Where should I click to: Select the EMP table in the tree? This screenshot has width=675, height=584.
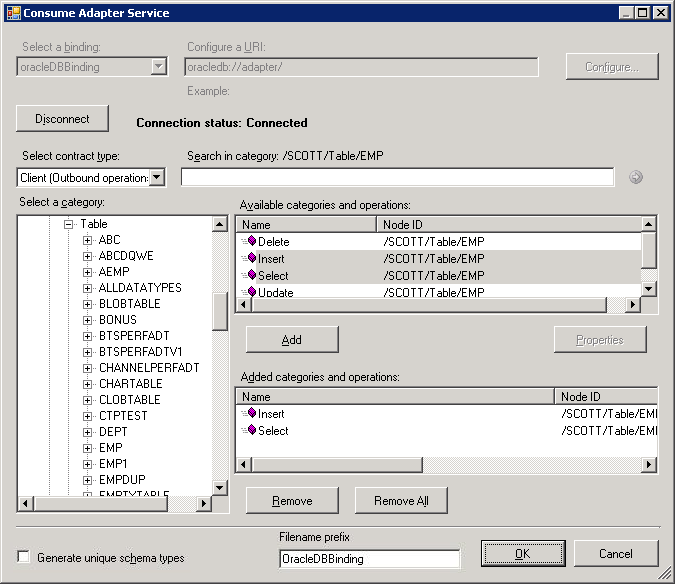[111, 448]
